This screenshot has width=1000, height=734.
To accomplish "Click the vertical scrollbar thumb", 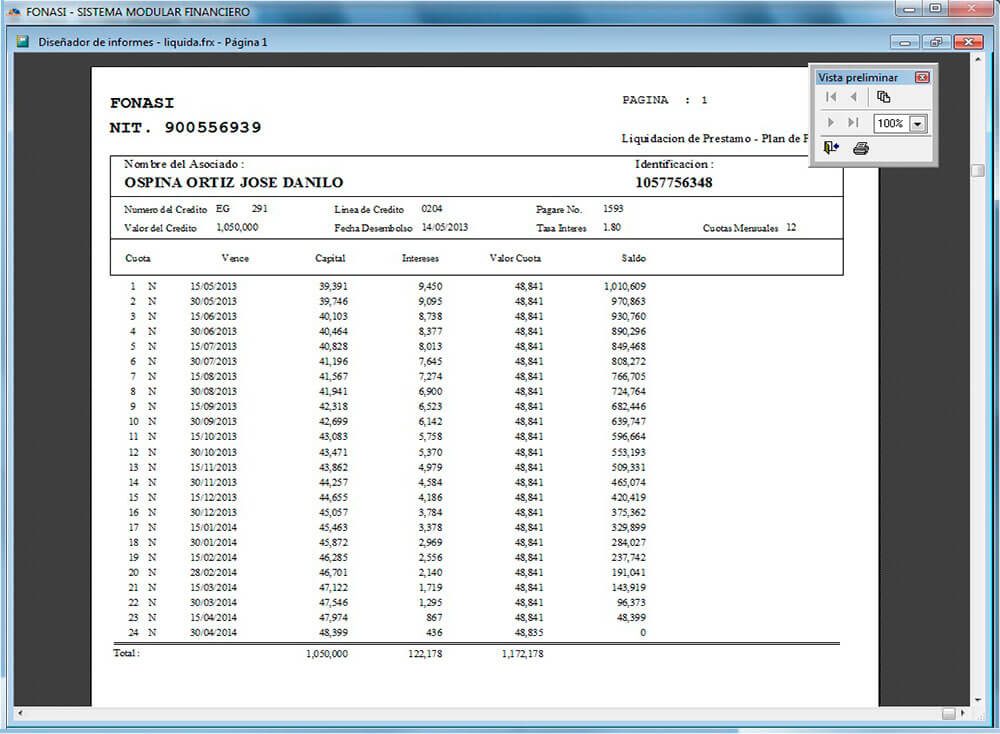I will [978, 170].
